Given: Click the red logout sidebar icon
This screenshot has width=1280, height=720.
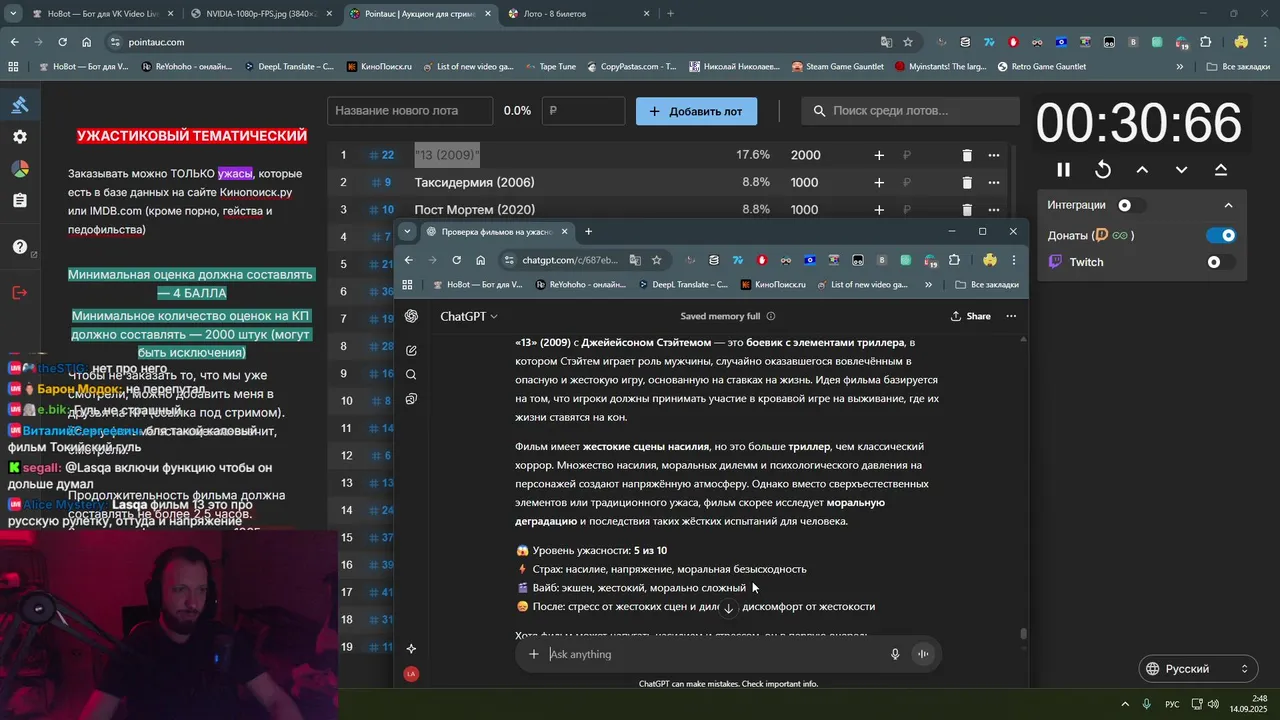Looking at the screenshot, I should click(20, 292).
